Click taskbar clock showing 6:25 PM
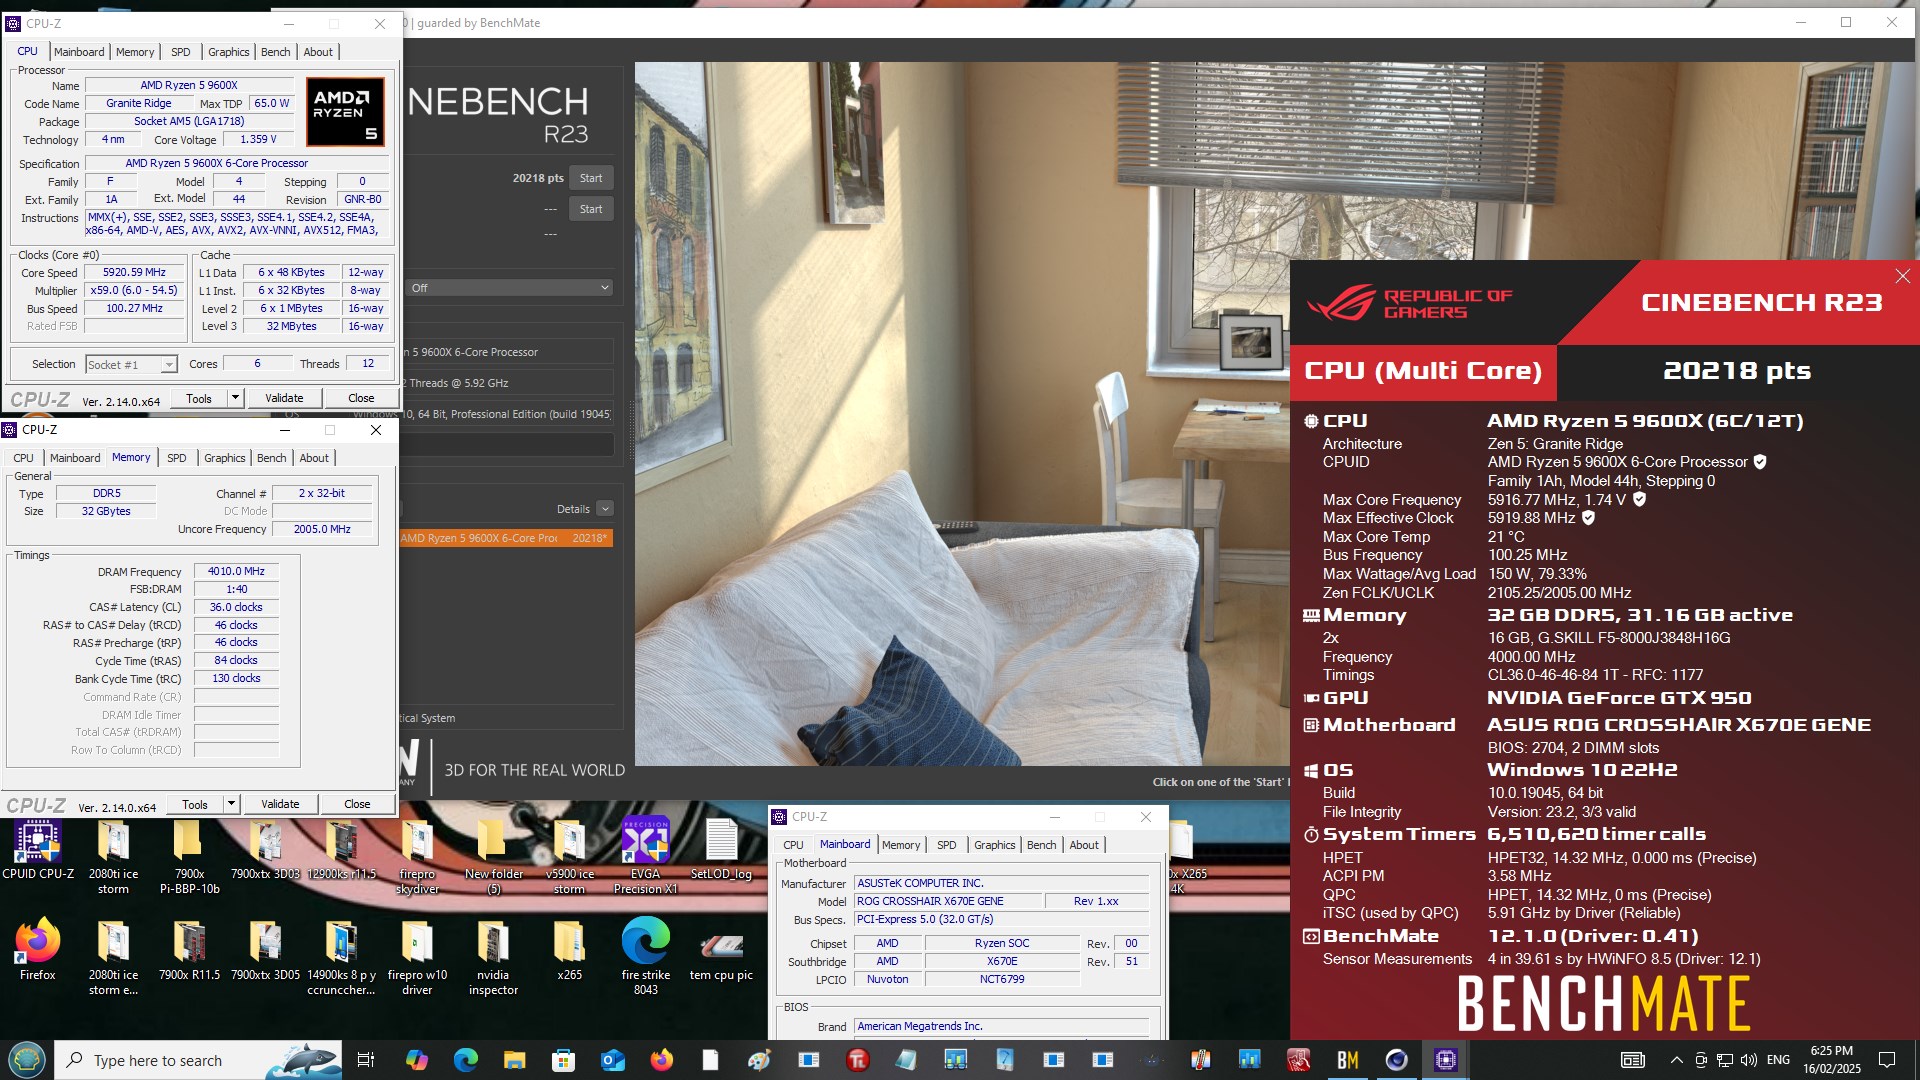 click(1831, 1060)
